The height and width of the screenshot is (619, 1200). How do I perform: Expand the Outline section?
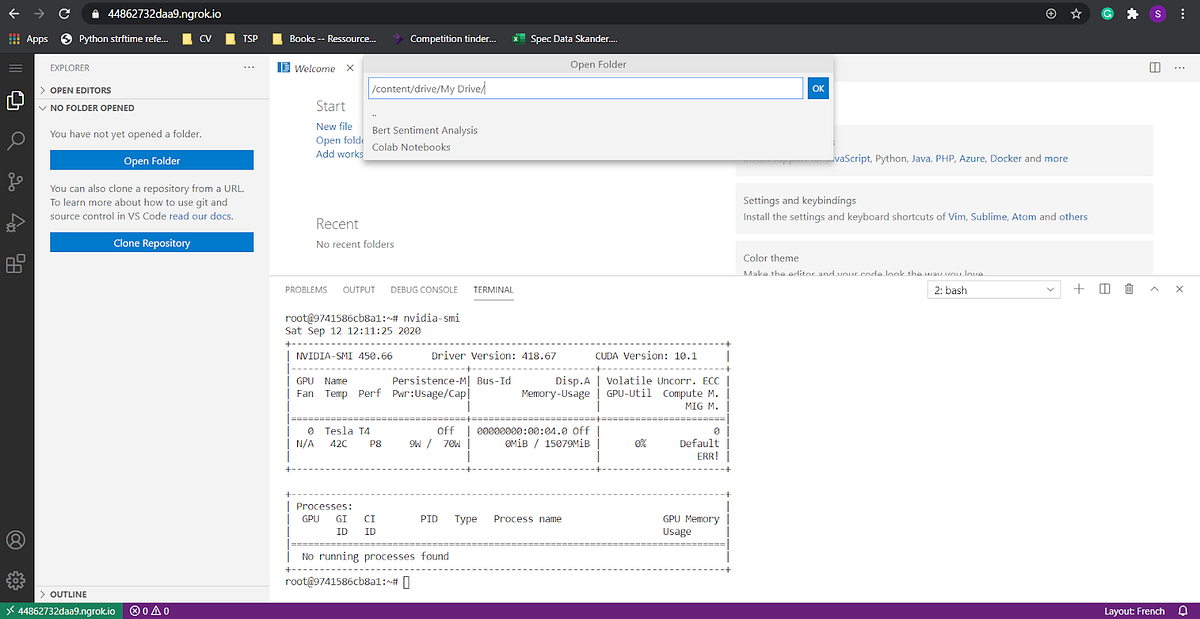pos(70,594)
